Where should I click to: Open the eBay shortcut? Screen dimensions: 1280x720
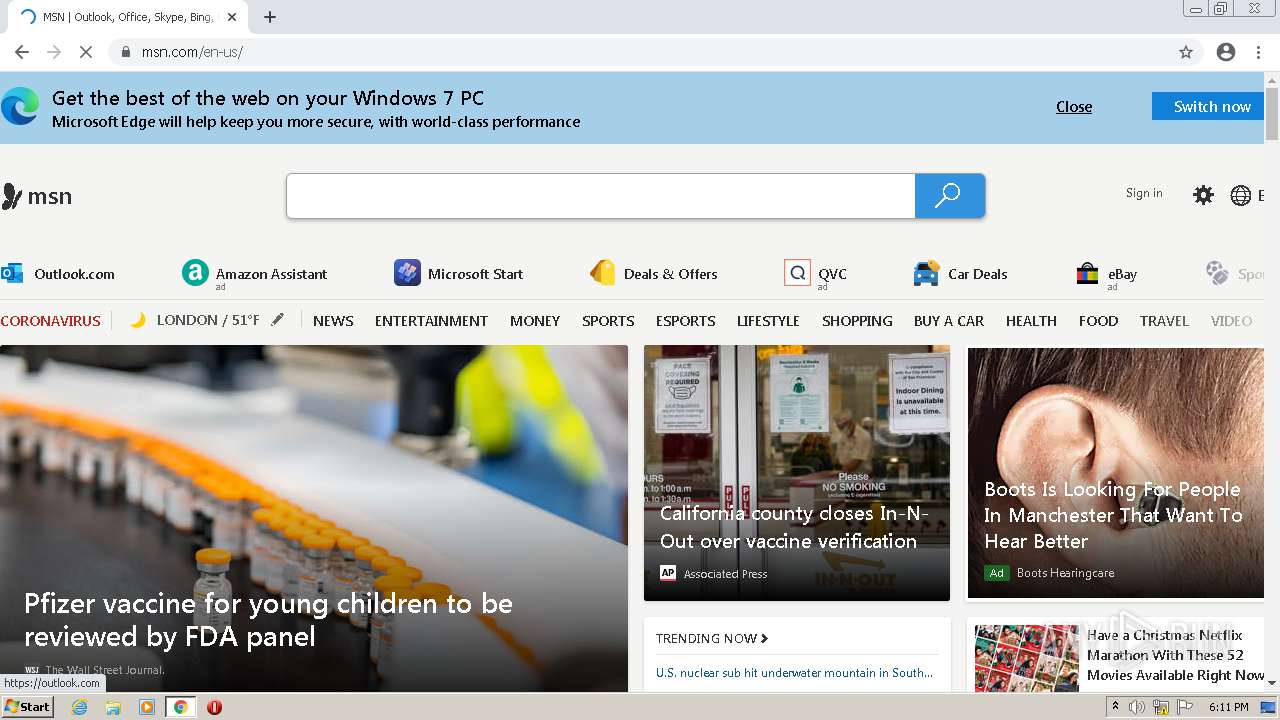[1106, 274]
